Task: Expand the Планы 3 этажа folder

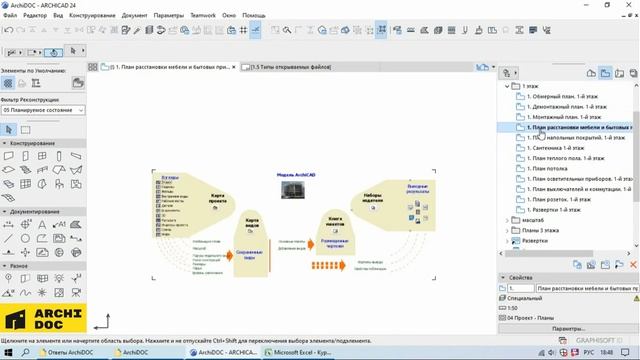Action: 507,230
